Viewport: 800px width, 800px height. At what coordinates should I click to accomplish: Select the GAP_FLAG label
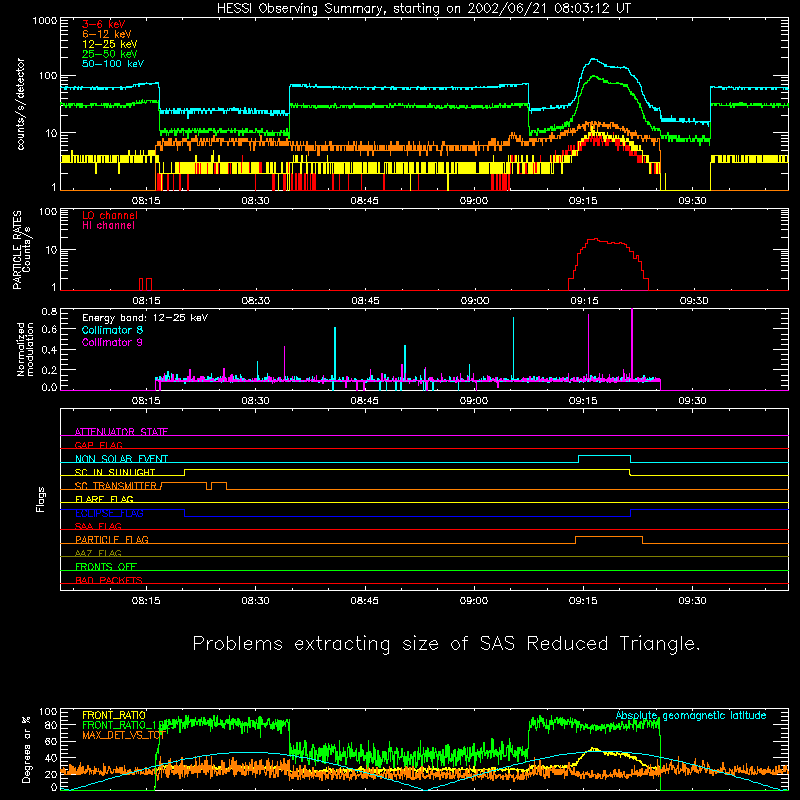(98, 445)
